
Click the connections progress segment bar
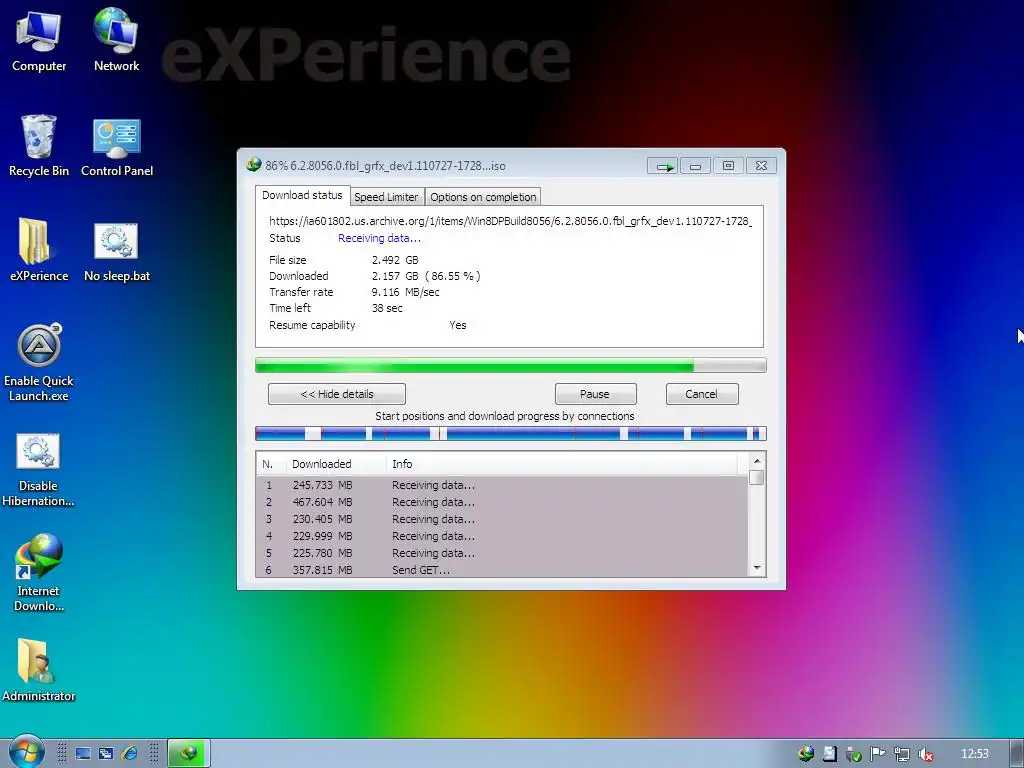pyautogui.click(x=511, y=433)
